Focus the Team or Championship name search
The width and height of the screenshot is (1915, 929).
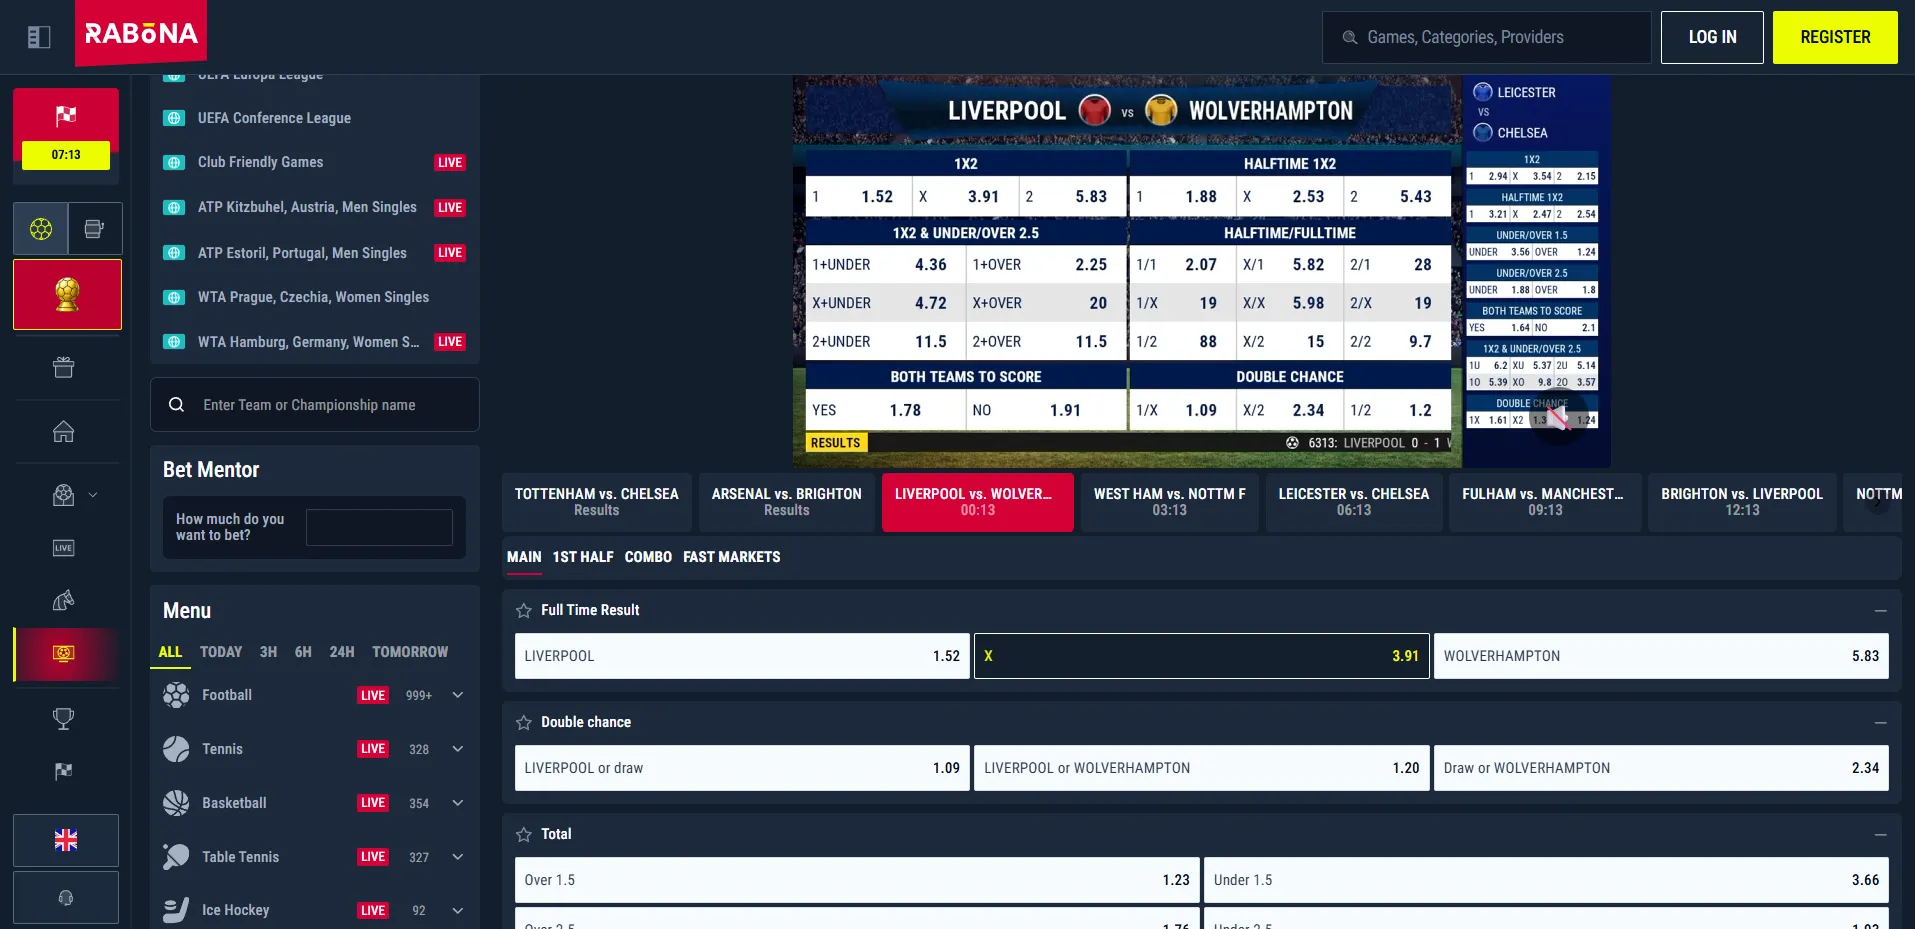pyautogui.click(x=315, y=405)
